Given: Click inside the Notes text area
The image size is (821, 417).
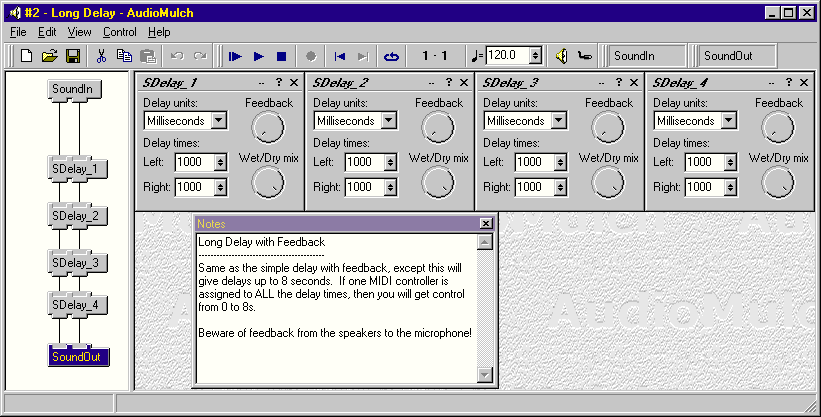Looking at the screenshot, I should pos(336,308).
